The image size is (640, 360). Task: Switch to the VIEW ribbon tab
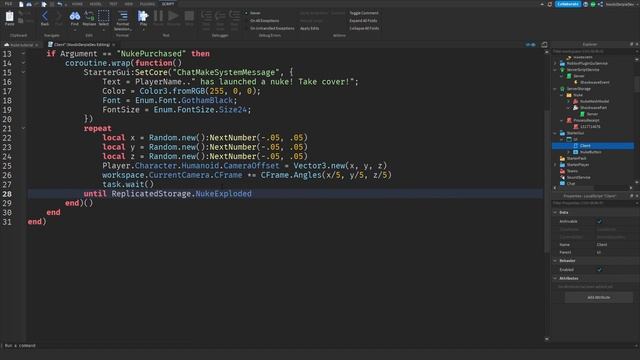129,4
